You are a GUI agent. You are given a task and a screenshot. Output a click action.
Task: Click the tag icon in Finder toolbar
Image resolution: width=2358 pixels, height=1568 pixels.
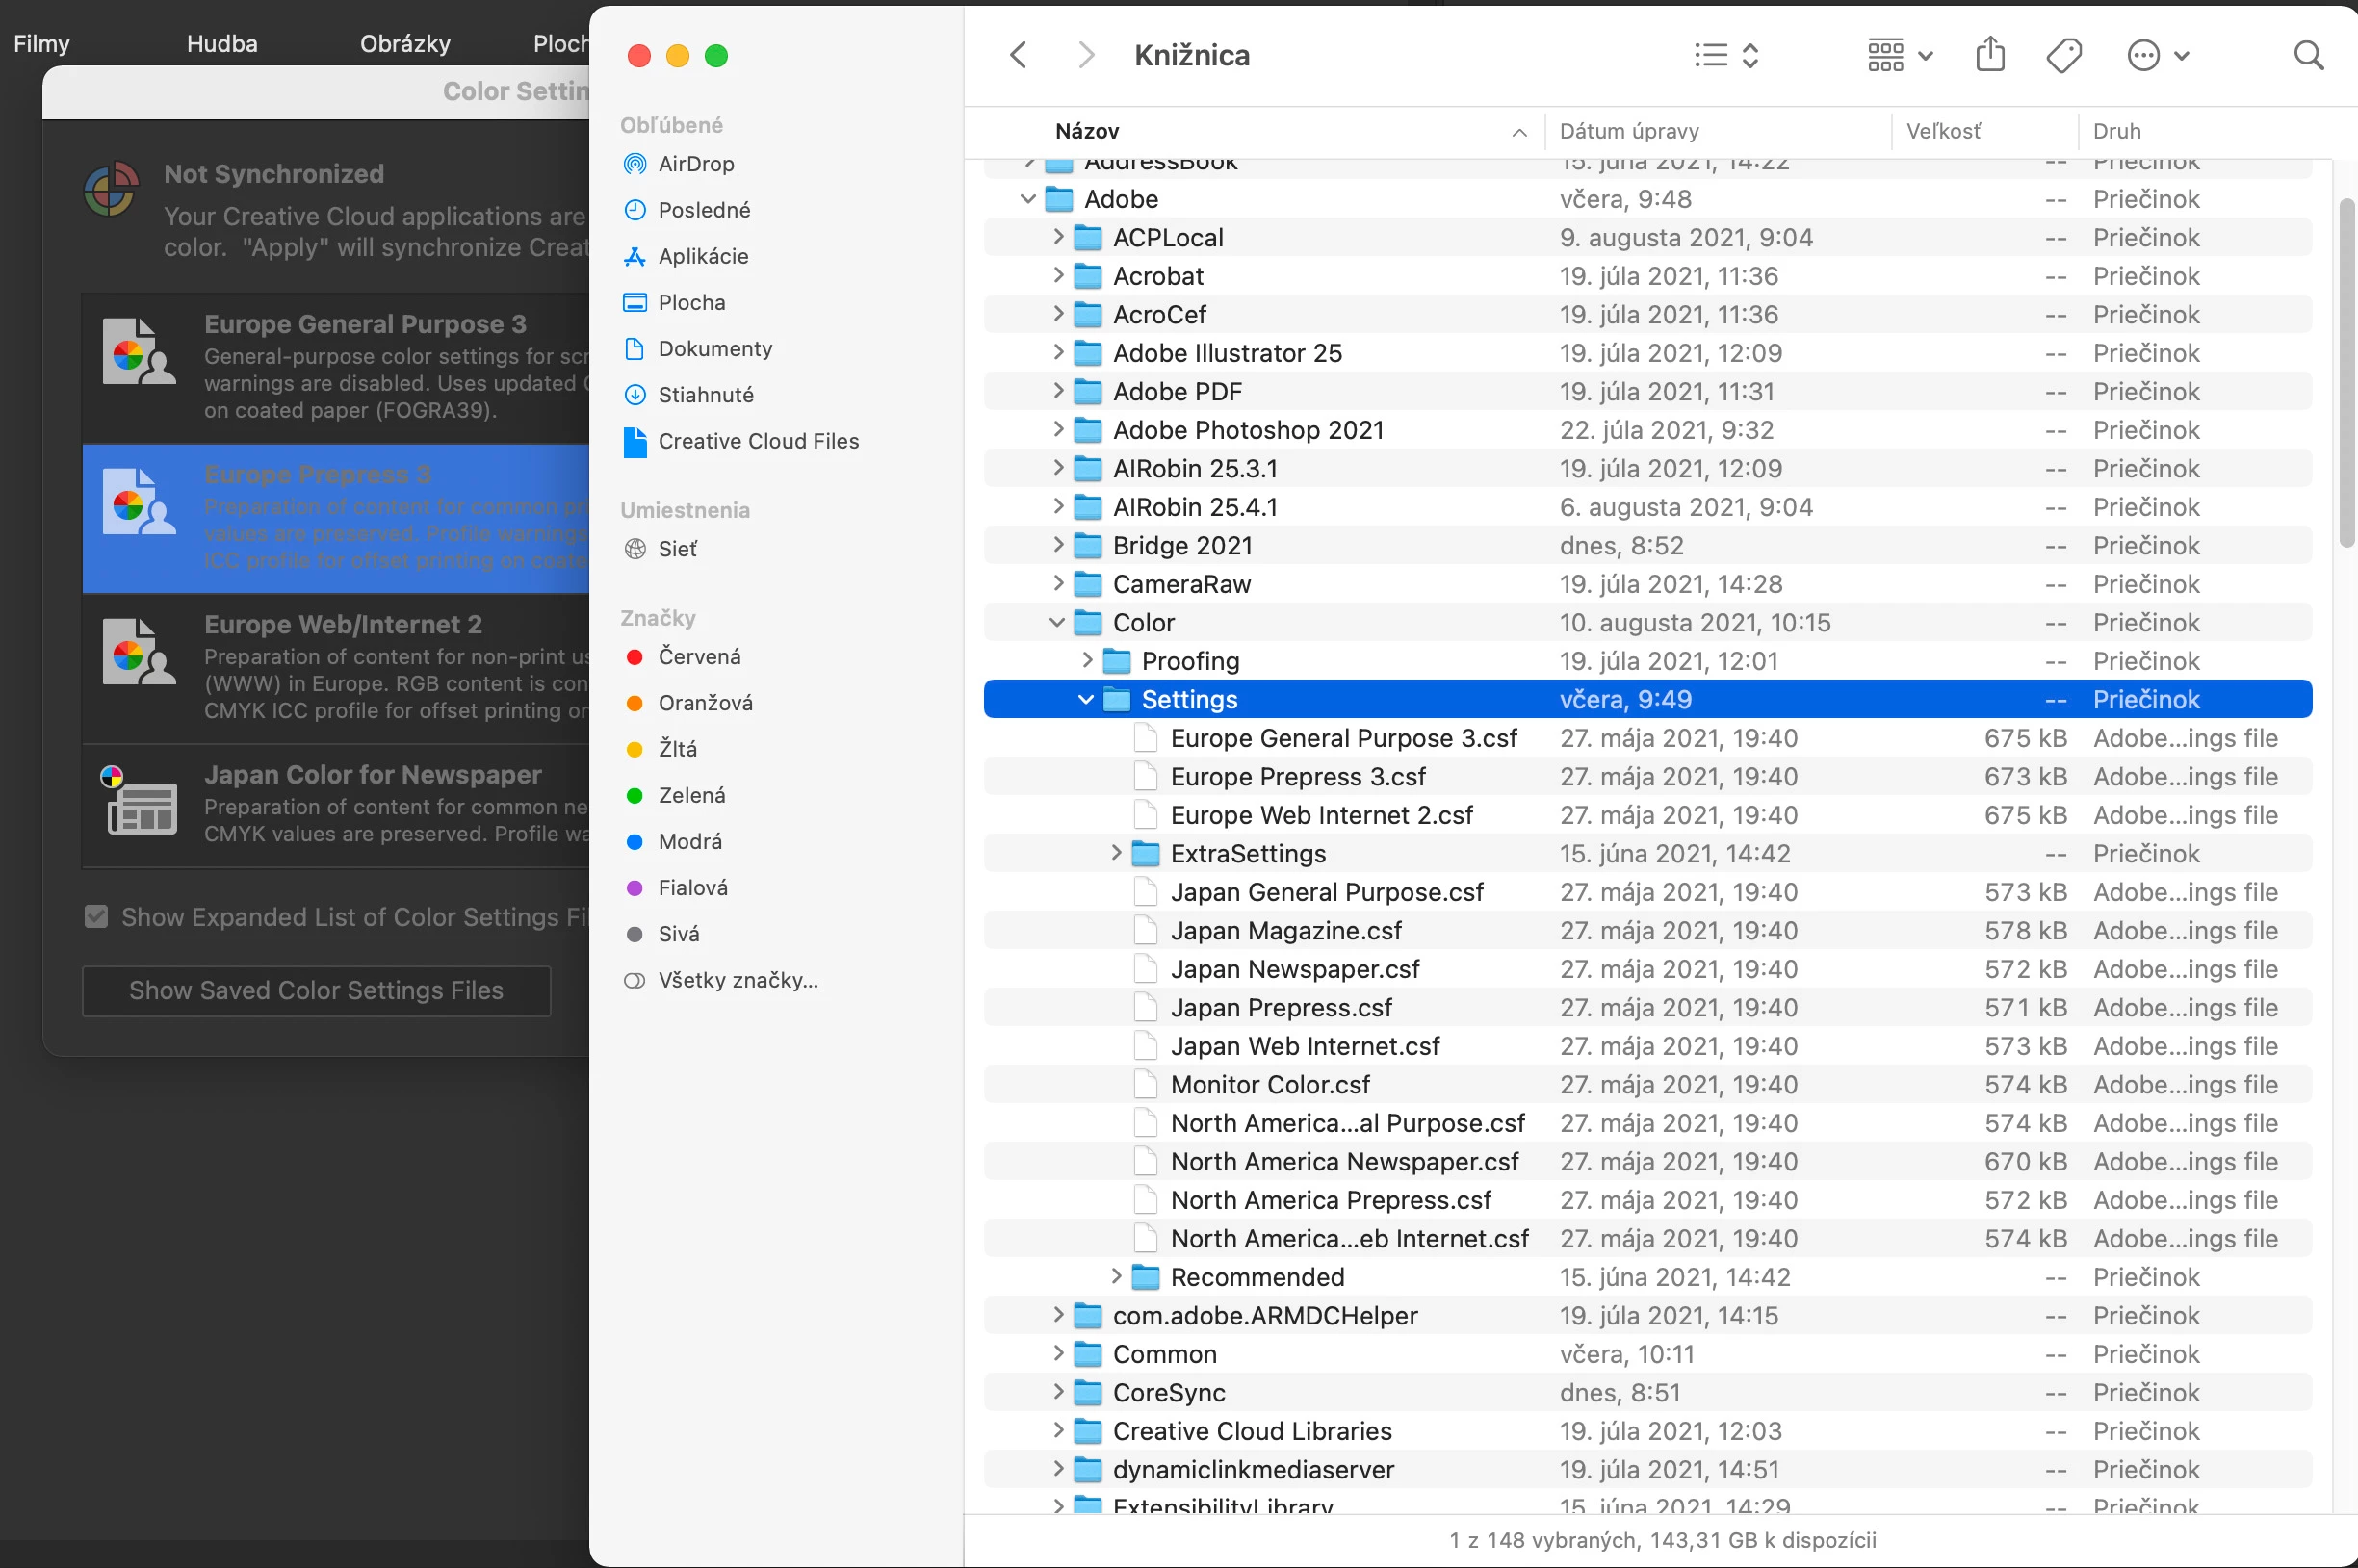point(2063,56)
